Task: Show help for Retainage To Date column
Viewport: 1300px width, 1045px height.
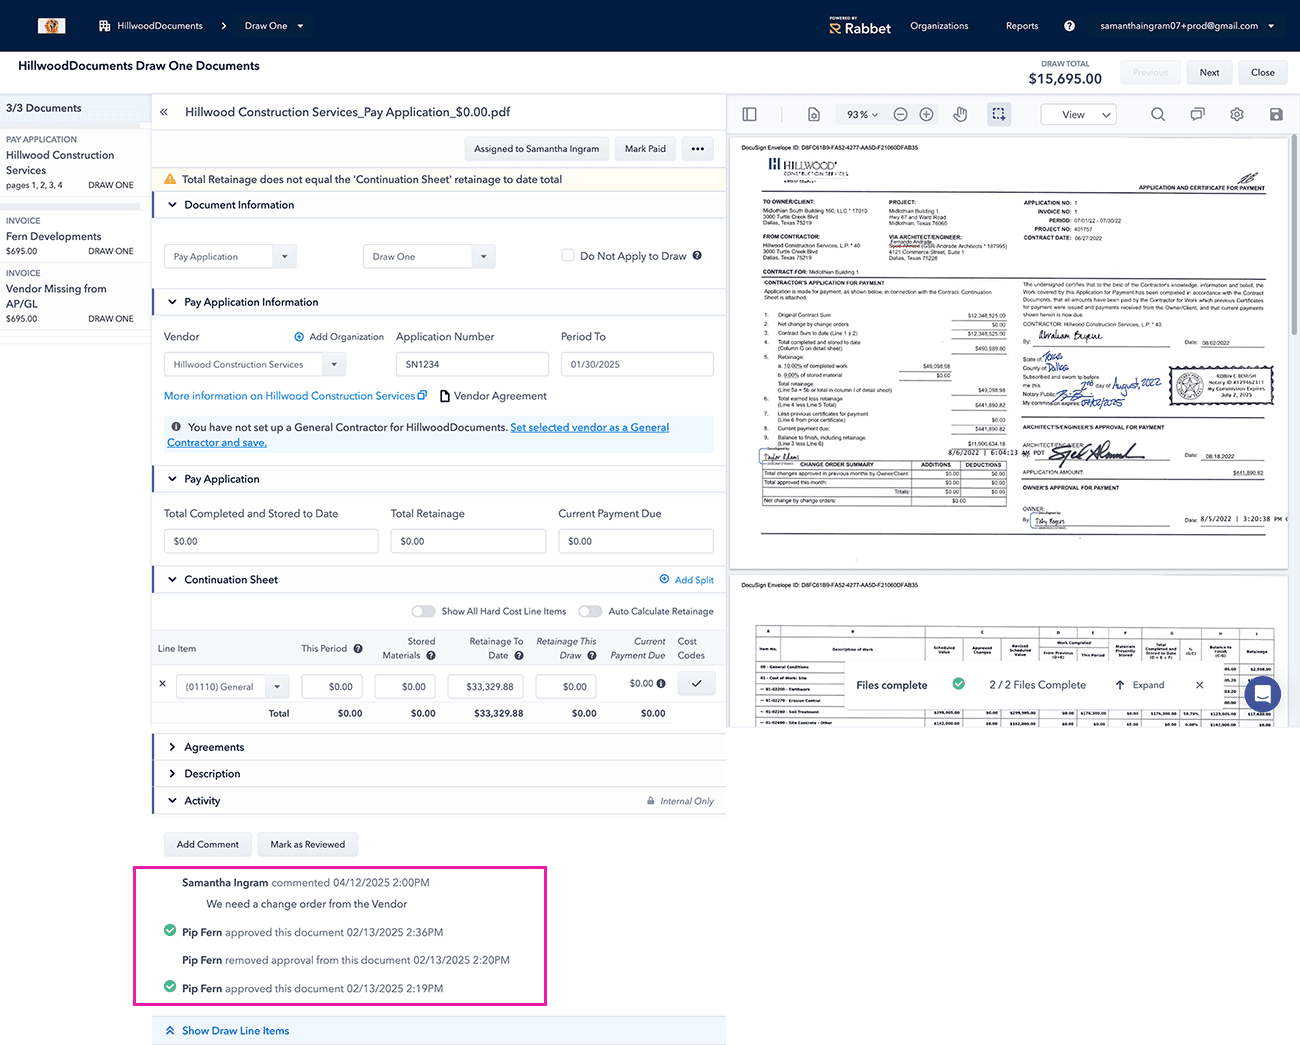Action: [519, 656]
